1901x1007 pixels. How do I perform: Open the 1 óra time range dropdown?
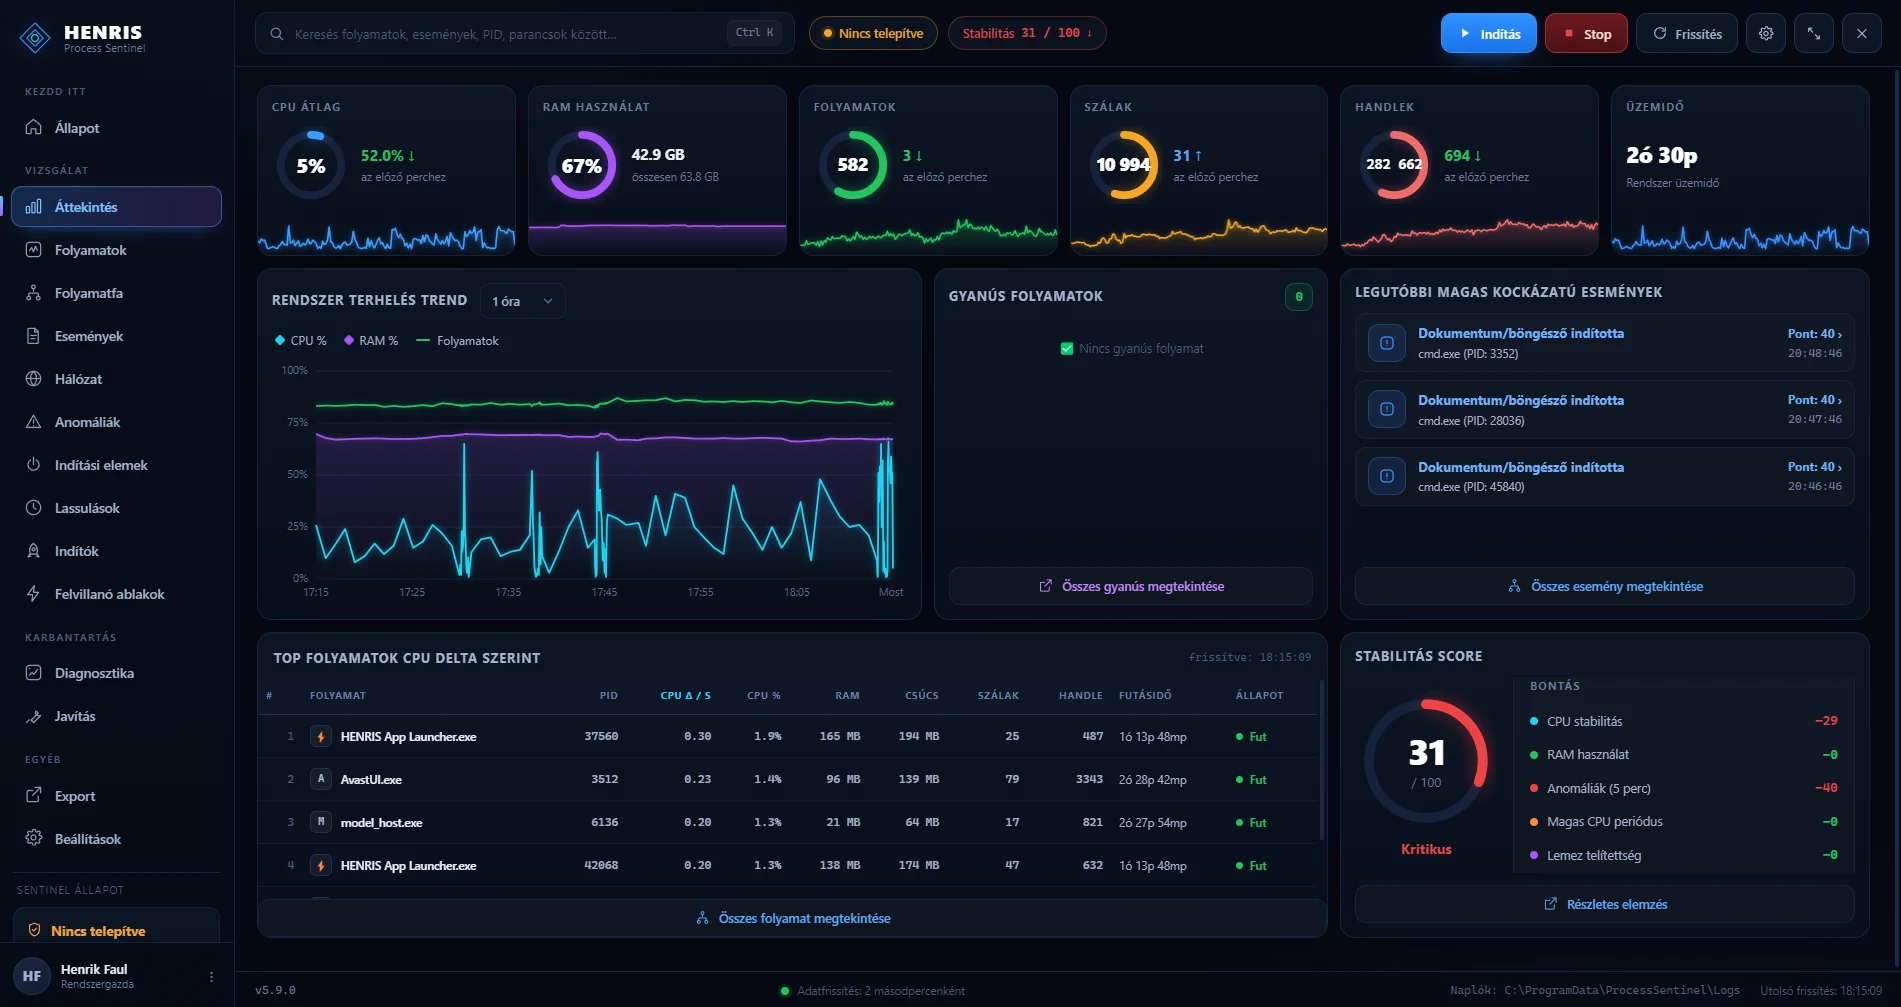point(522,301)
